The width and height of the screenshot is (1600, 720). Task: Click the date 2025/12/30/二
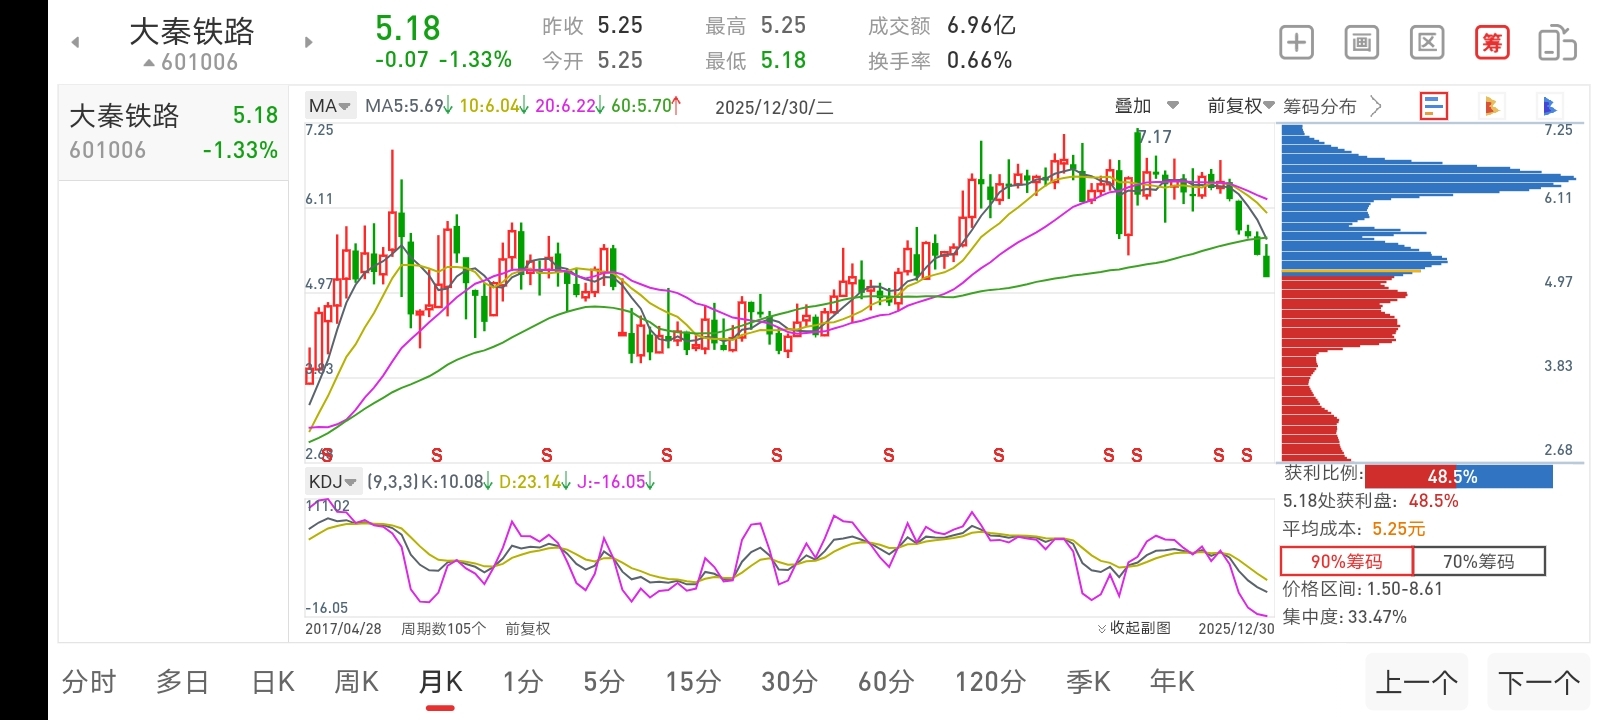click(x=774, y=107)
